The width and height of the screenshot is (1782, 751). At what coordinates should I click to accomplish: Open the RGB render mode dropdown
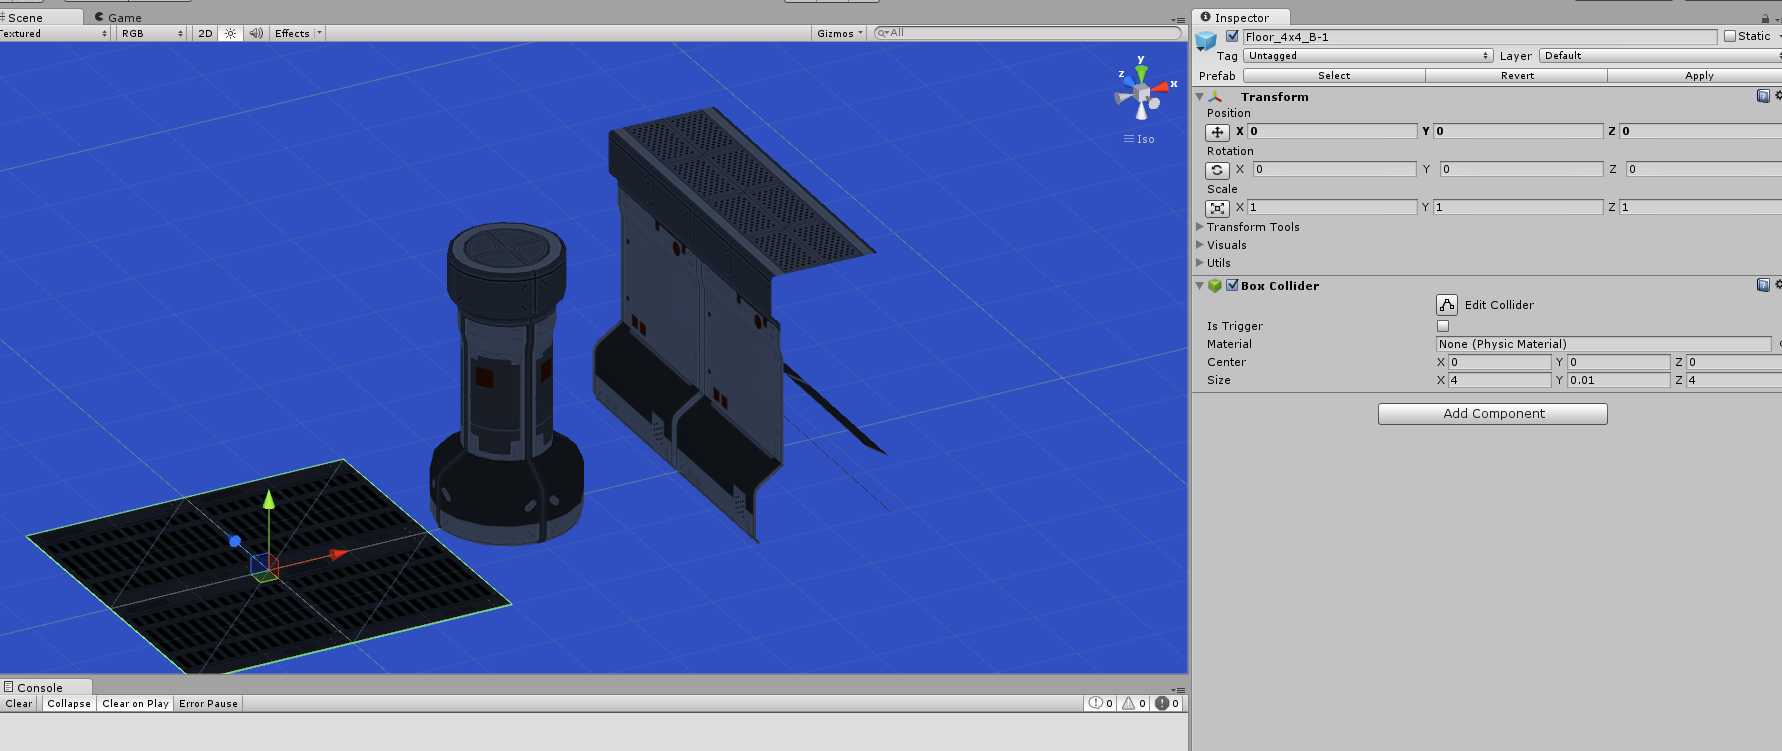(x=151, y=33)
